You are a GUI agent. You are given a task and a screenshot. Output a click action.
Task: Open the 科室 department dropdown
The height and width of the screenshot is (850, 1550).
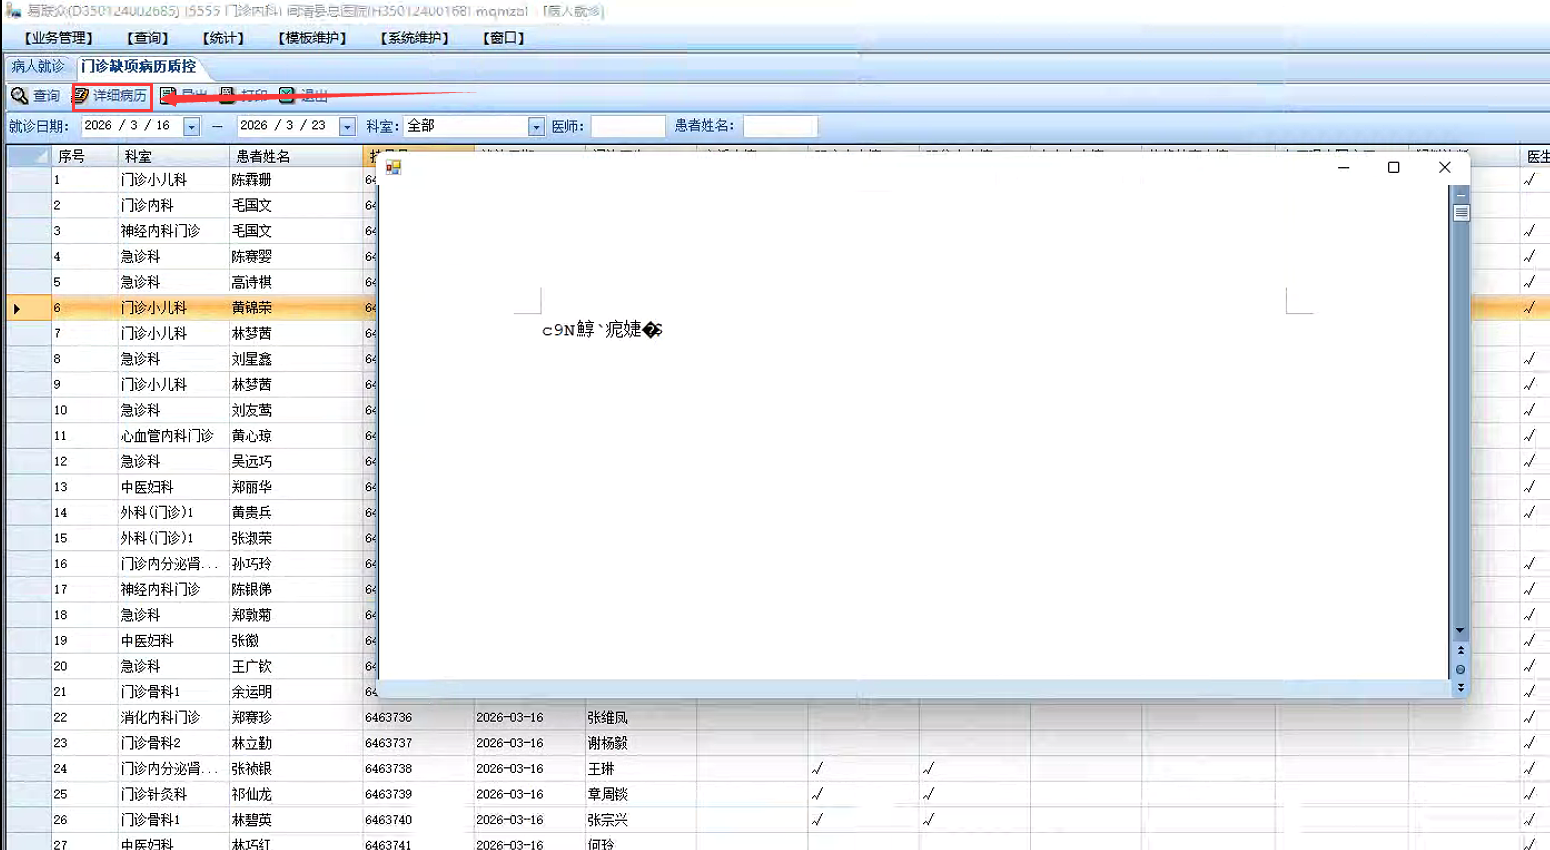(x=536, y=127)
